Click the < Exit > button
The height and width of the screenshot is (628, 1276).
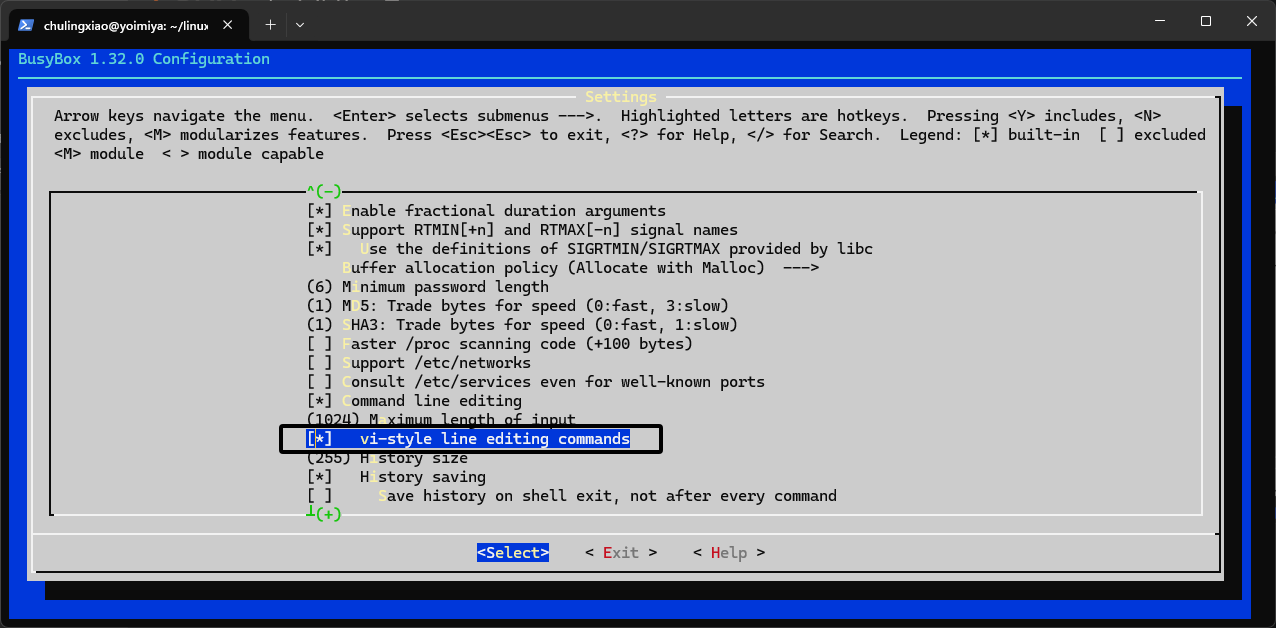pos(621,553)
